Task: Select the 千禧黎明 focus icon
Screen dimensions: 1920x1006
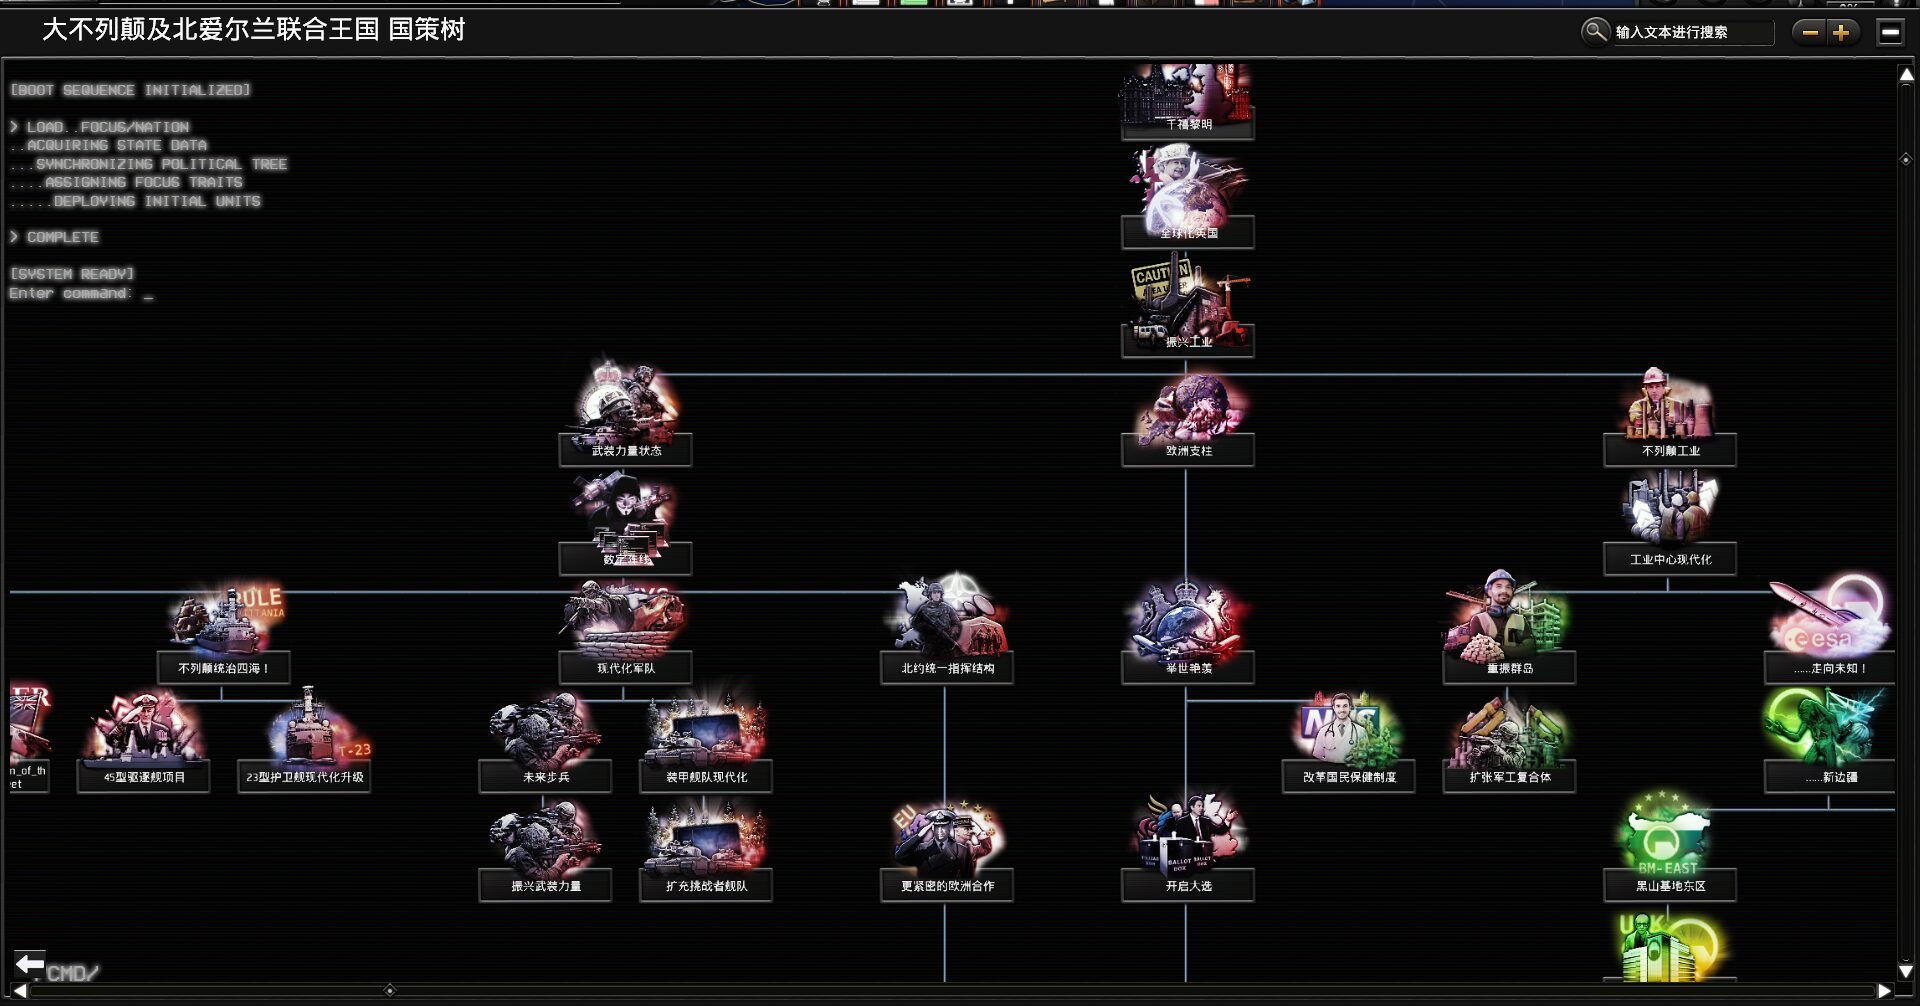Action: [x=1187, y=100]
